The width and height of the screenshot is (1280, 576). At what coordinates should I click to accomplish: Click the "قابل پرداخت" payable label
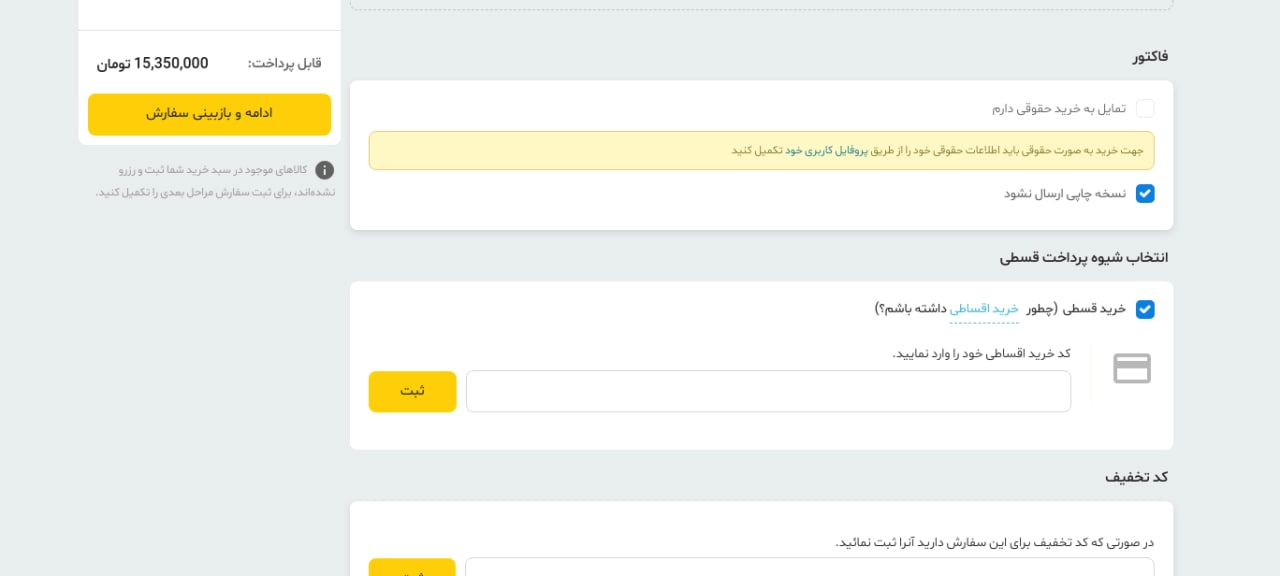click(281, 63)
